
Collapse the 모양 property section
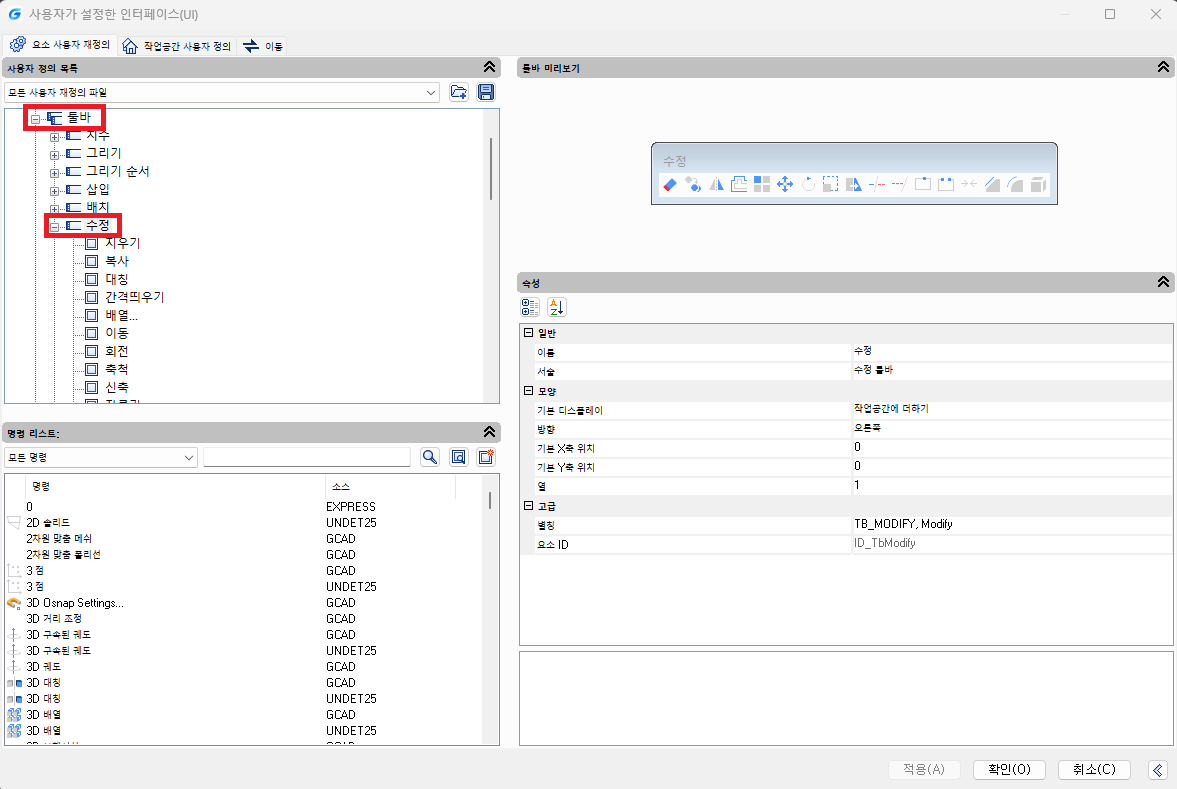click(x=528, y=391)
